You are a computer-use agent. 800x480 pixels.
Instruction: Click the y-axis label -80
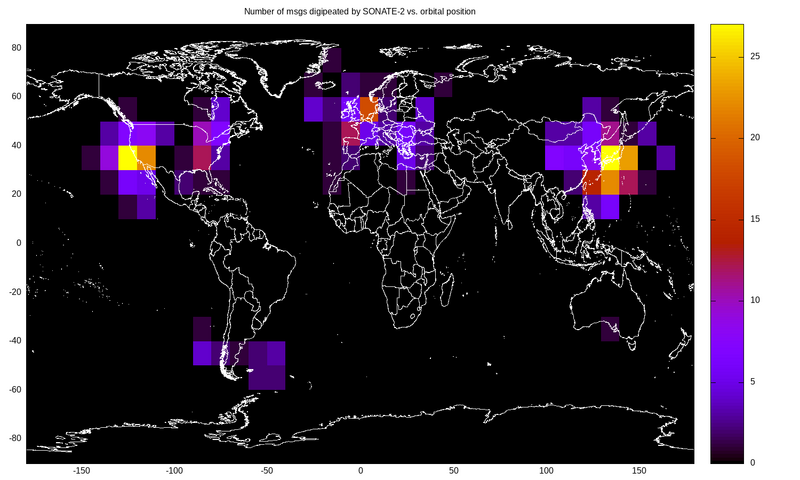click(13, 438)
